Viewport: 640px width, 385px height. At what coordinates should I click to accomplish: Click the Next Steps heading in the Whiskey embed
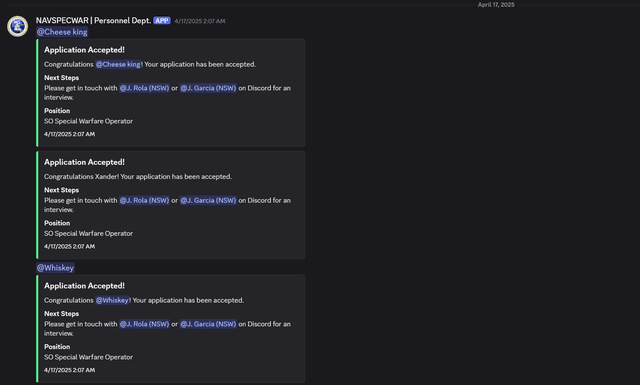[62, 314]
